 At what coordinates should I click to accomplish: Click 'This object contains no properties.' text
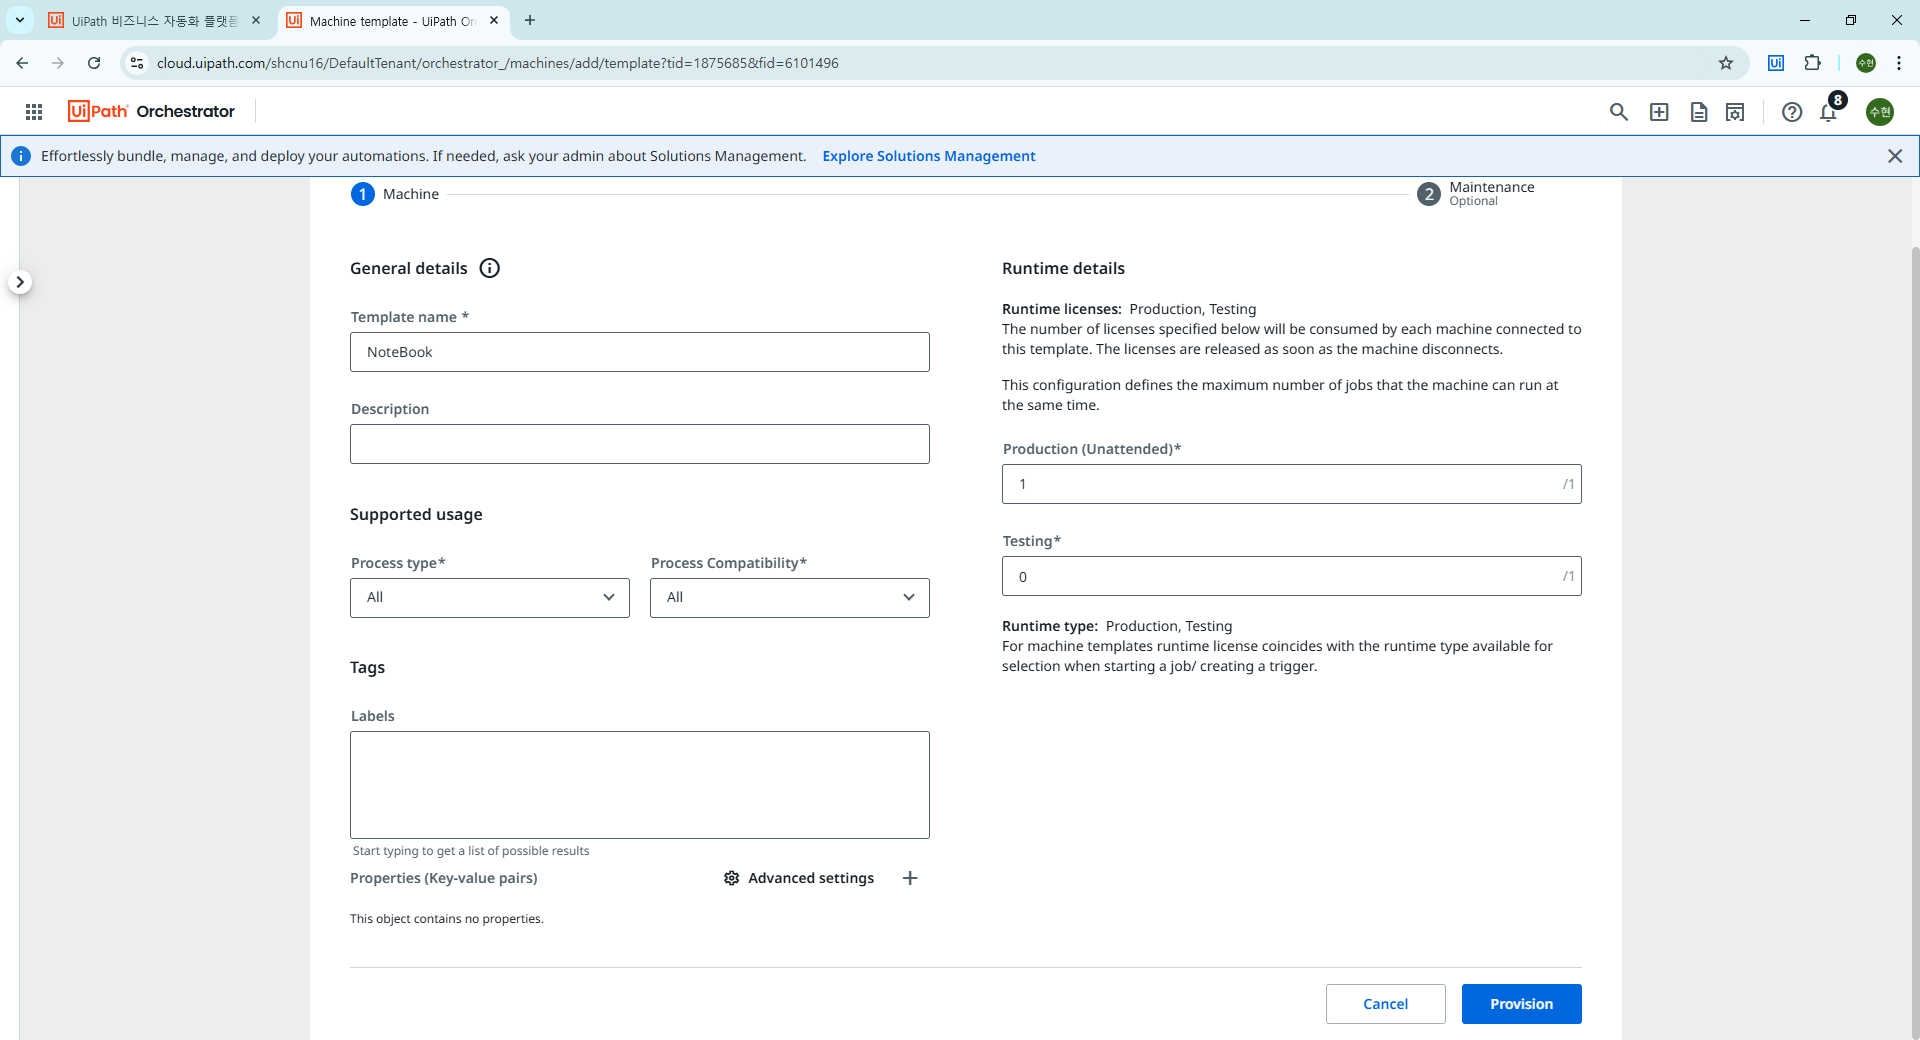point(447,919)
